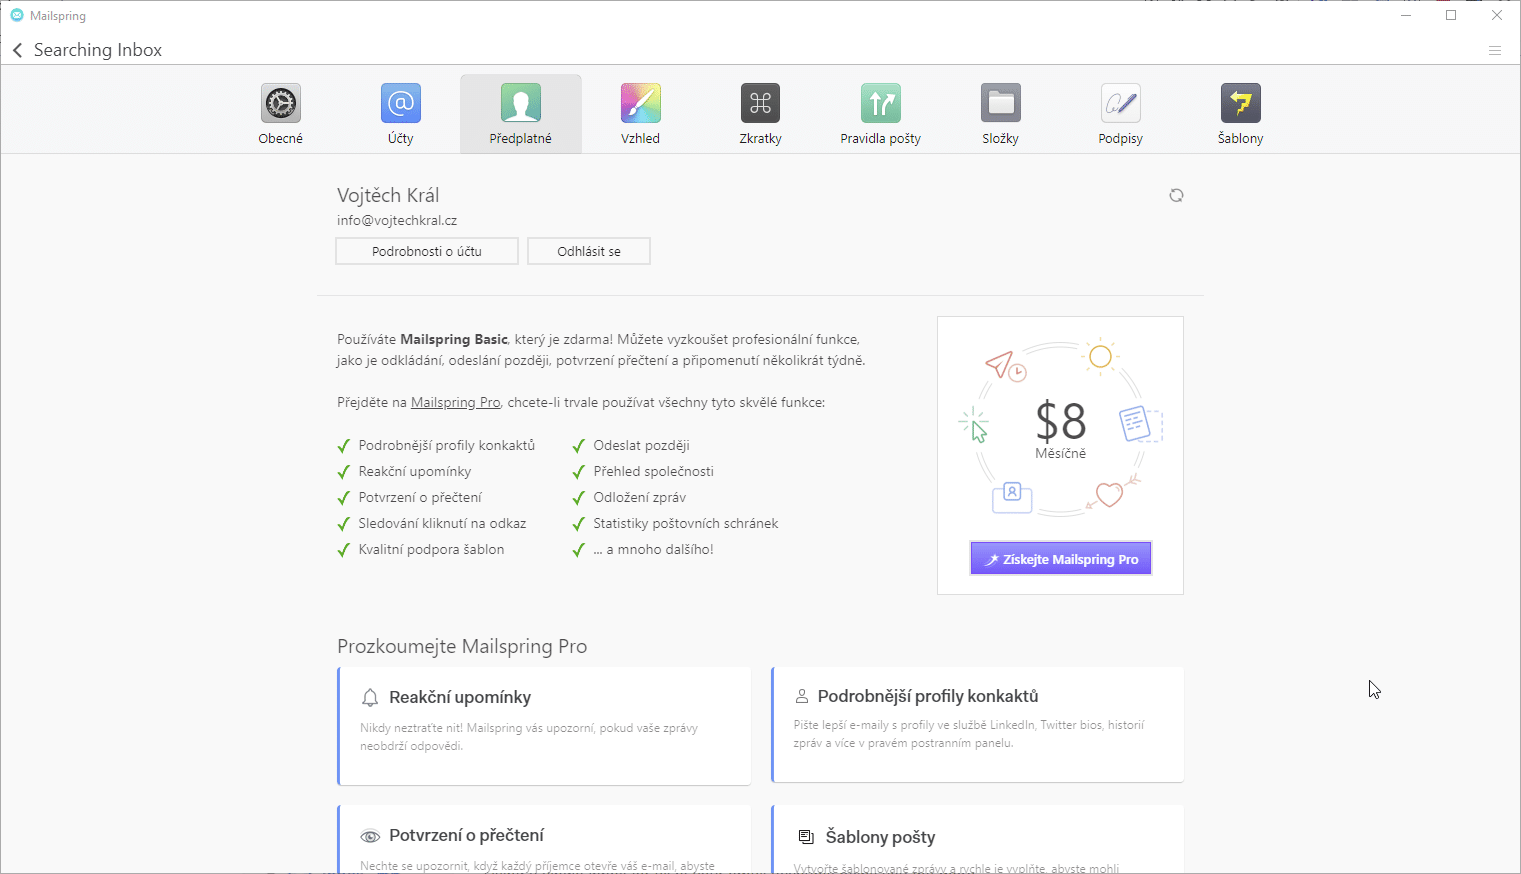Click the Podrobnosti o účtu button

click(x=427, y=251)
